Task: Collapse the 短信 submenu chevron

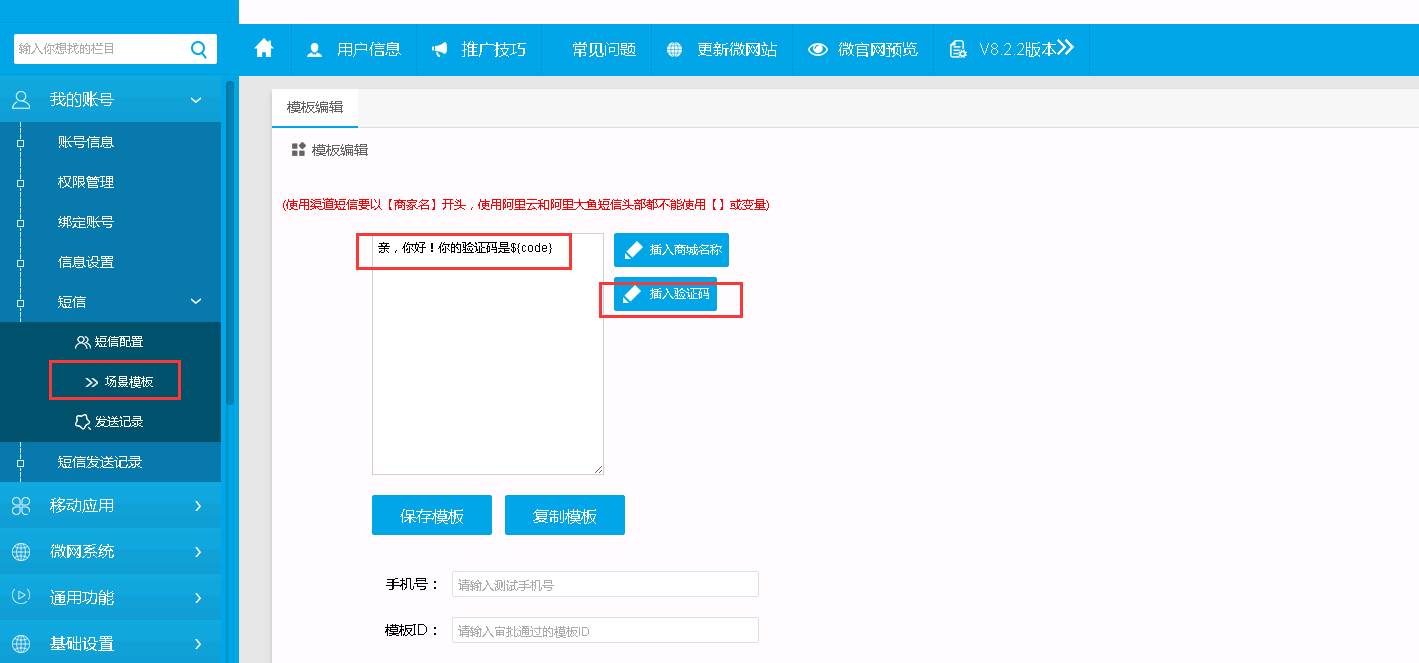Action: [x=196, y=301]
